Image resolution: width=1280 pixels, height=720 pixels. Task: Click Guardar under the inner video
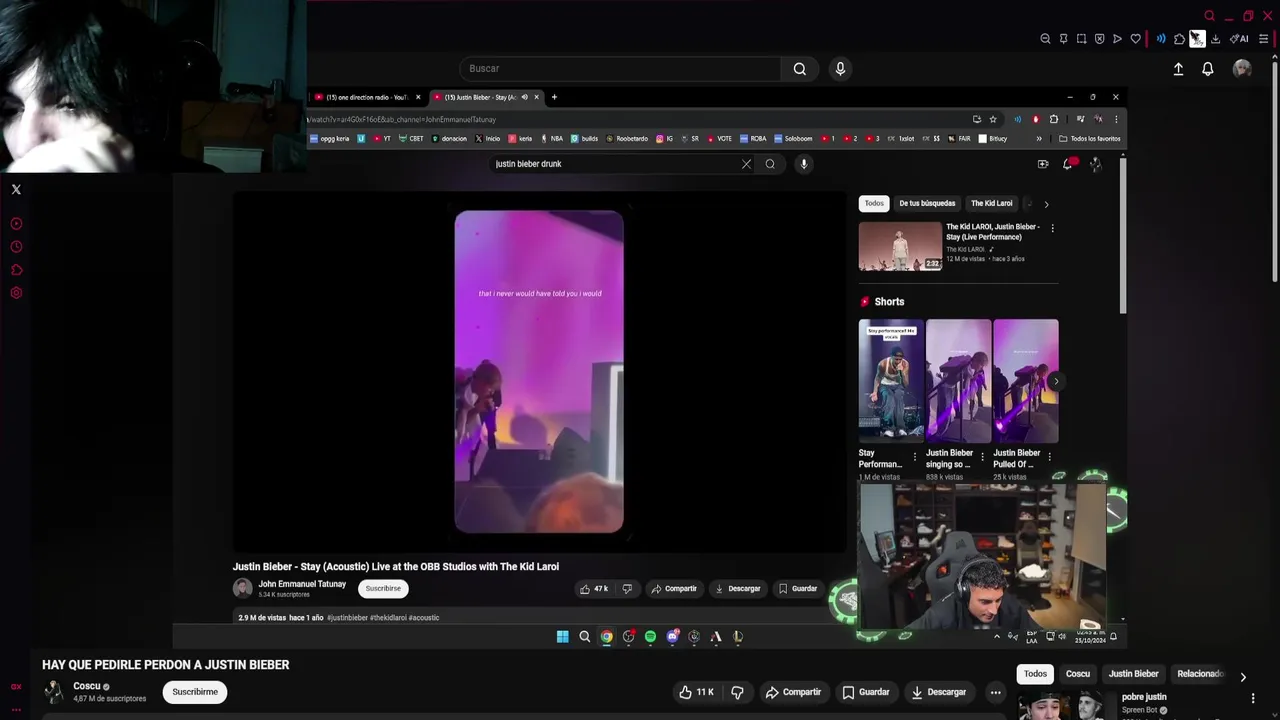[798, 589]
